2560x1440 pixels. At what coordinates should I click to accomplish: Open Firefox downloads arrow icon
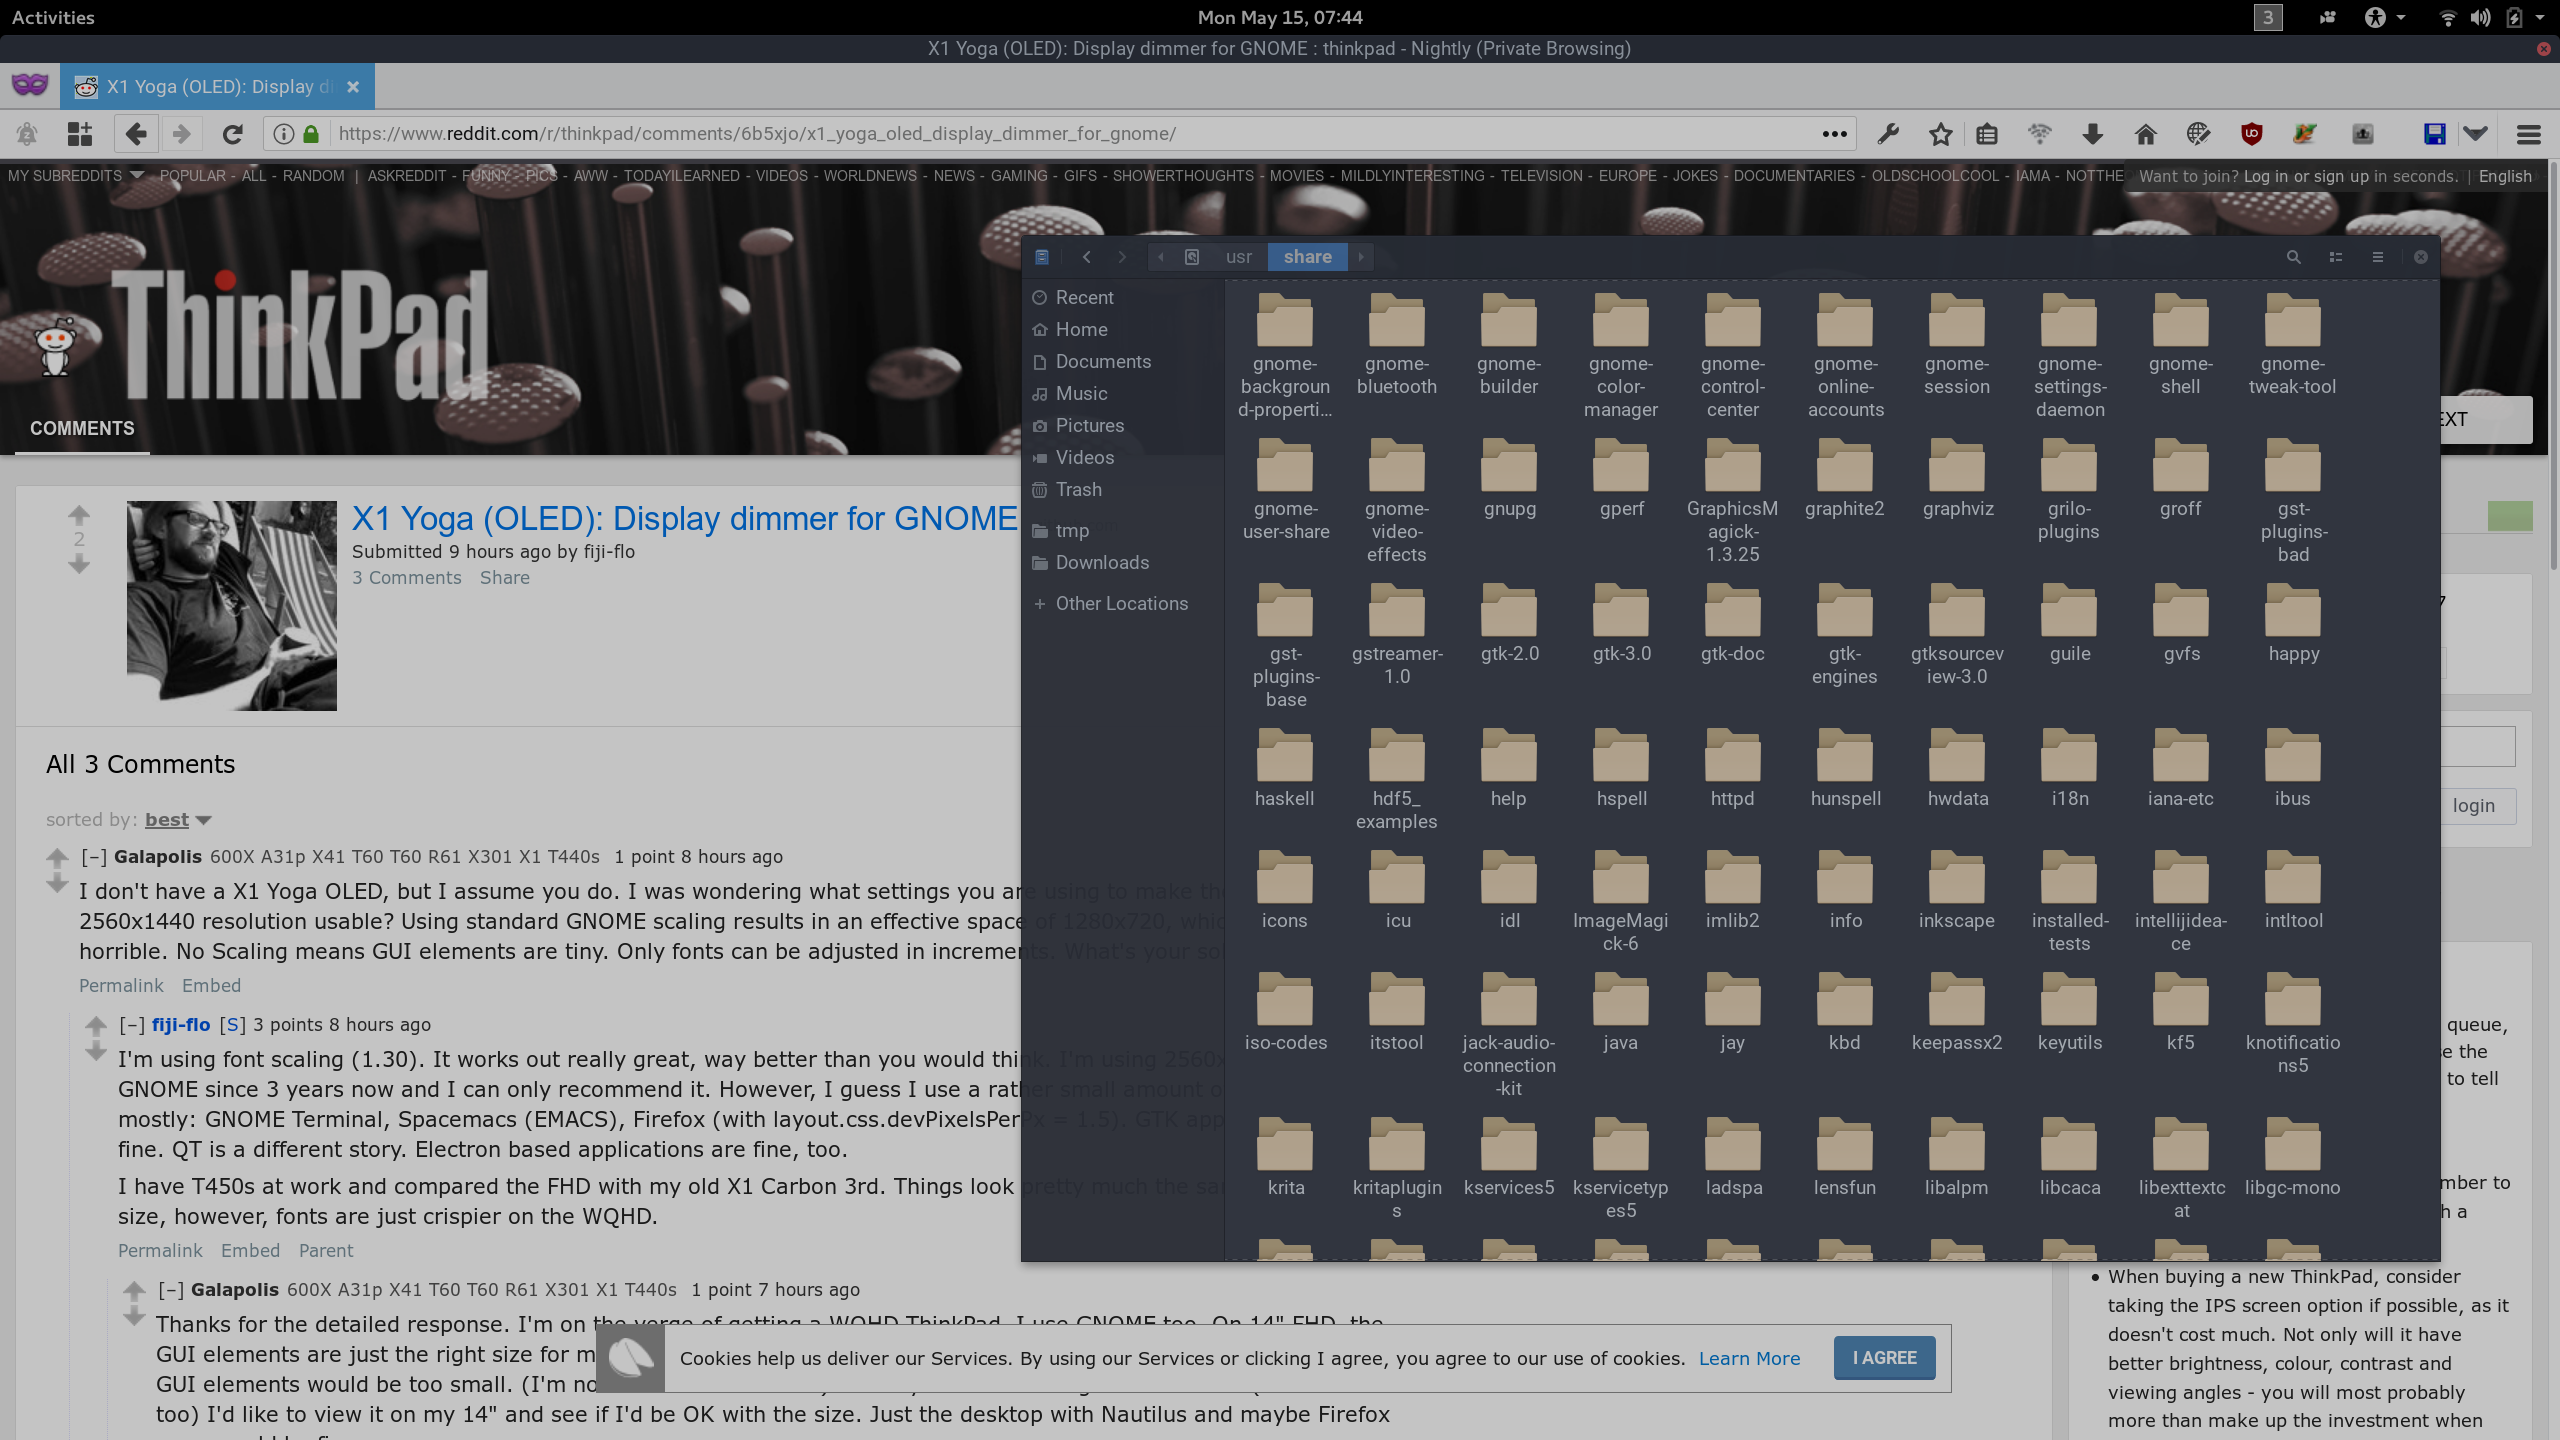coord(2092,134)
